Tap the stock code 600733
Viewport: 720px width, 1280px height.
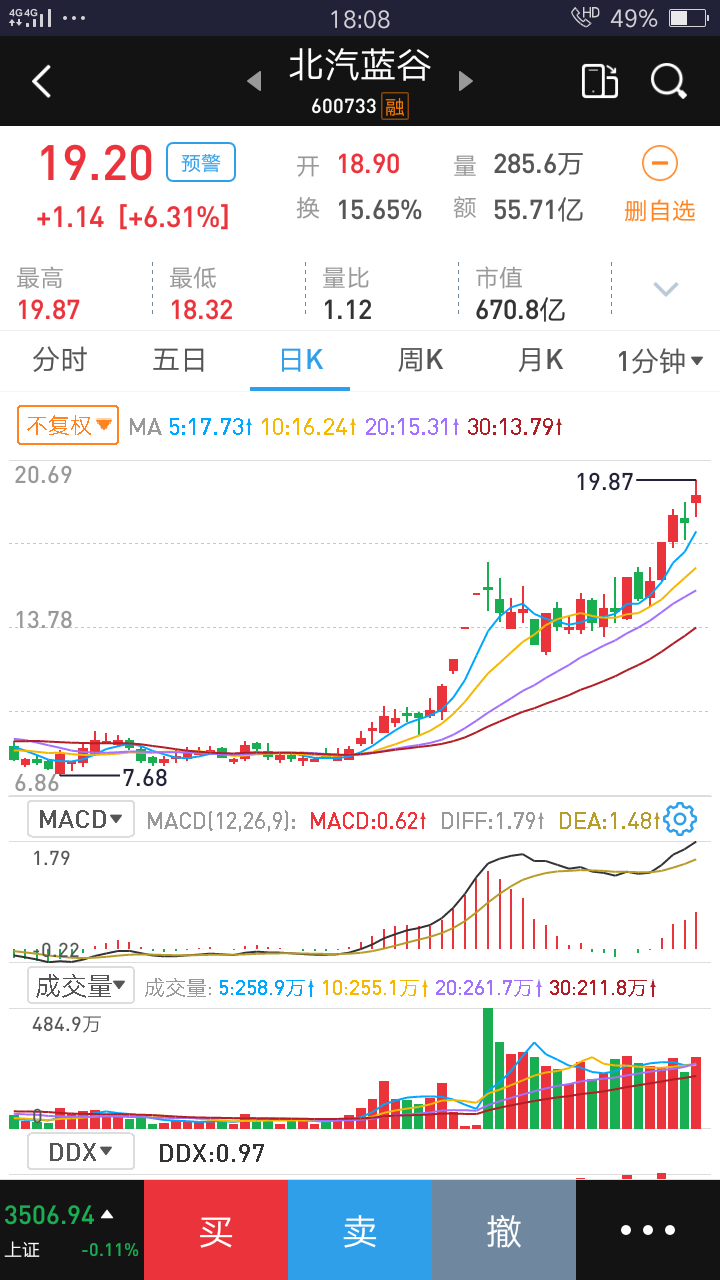click(x=344, y=106)
